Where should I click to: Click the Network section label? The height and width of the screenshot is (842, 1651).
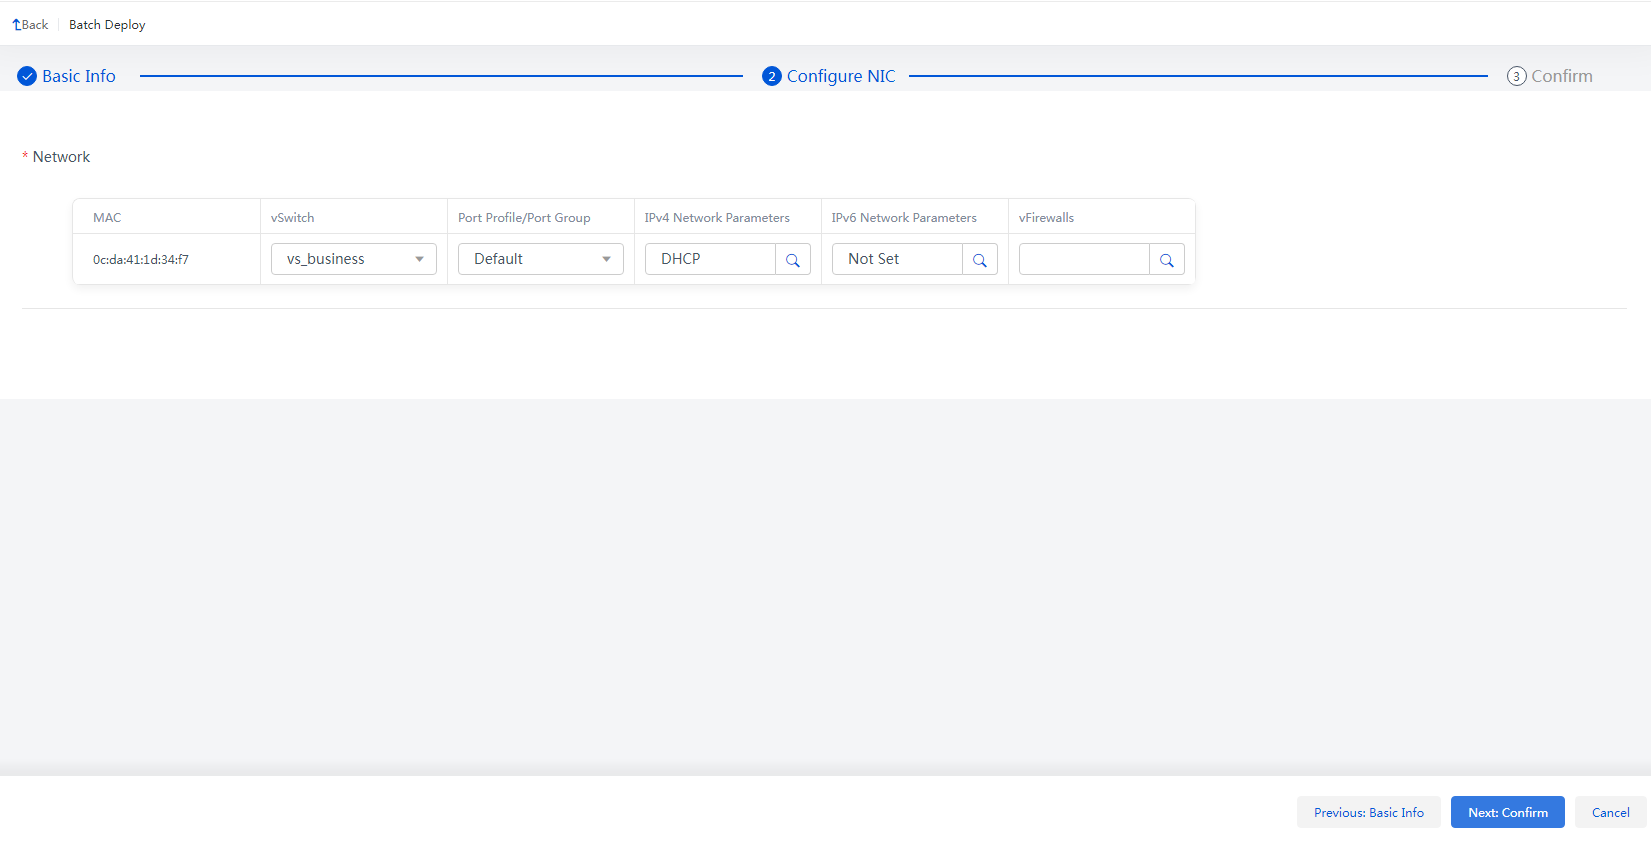pyautogui.click(x=61, y=157)
